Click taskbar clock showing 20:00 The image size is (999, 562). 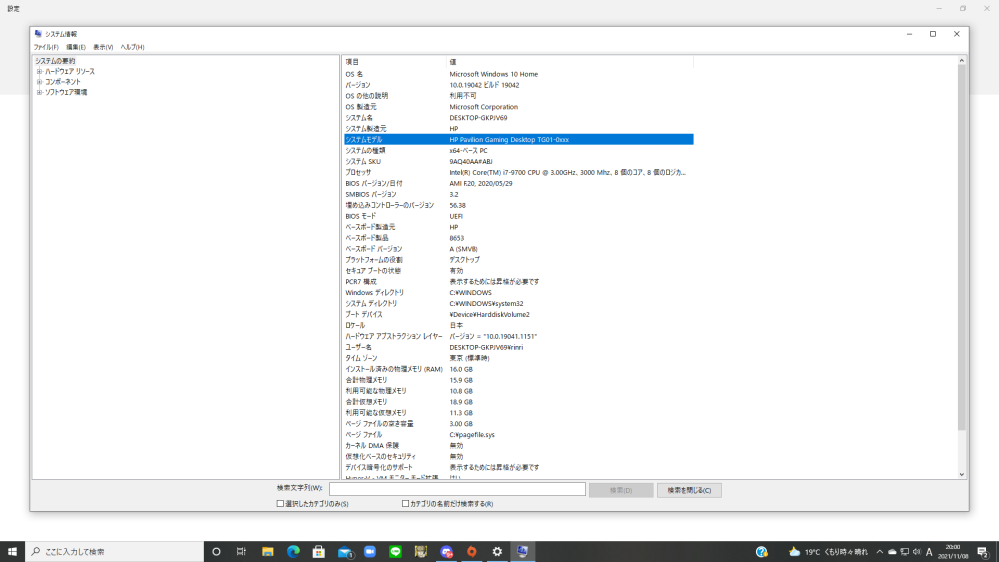(x=952, y=552)
